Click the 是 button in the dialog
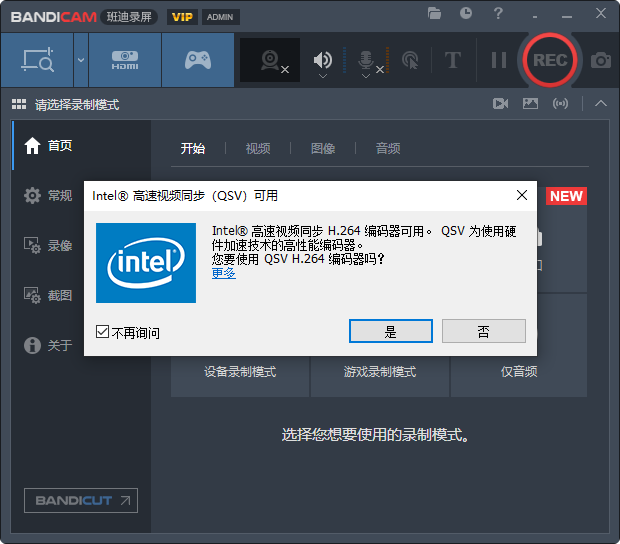620x544 pixels. pos(390,331)
